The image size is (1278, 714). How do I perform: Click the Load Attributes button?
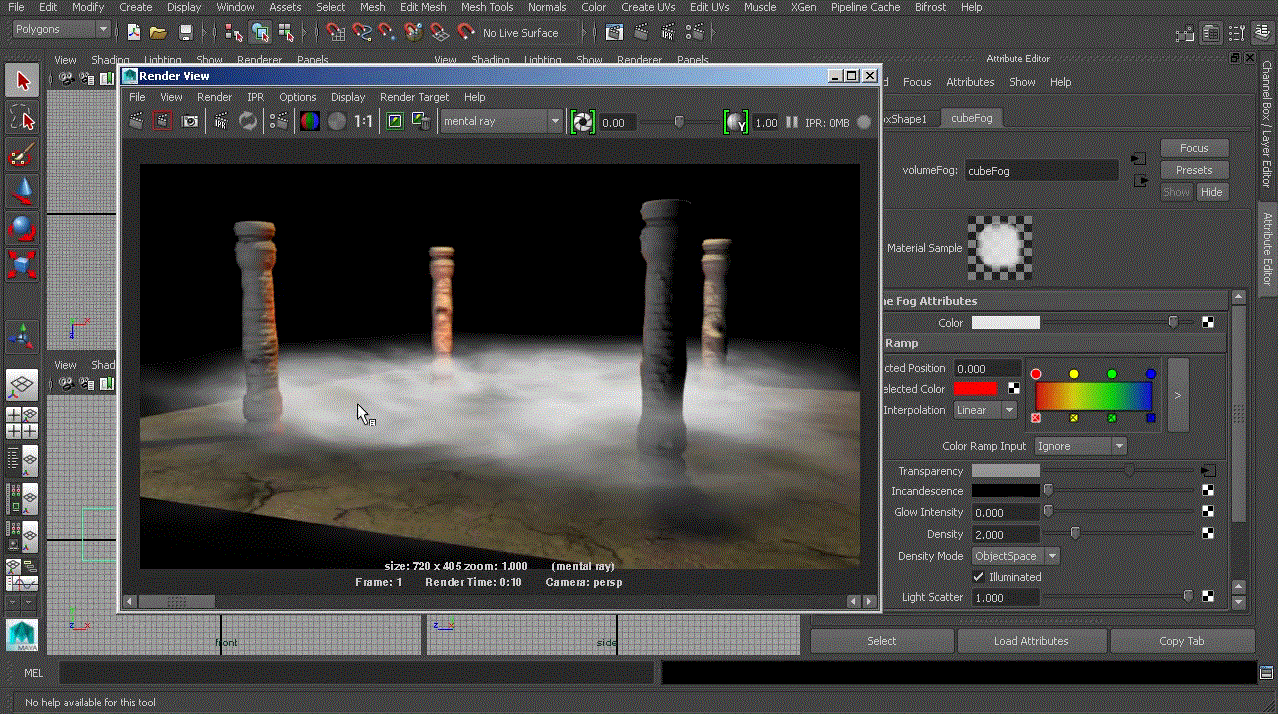pyautogui.click(x=1031, y=641)
